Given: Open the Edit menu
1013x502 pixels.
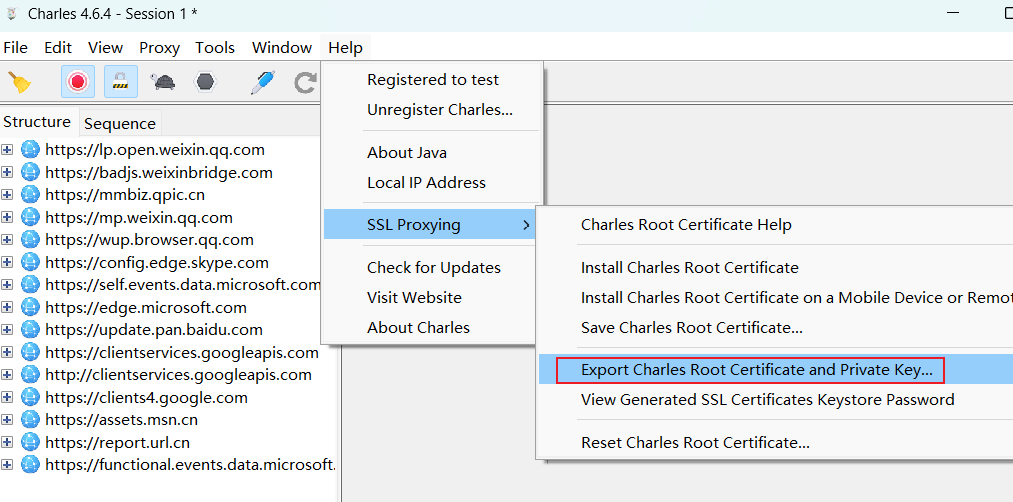Looking at the screenshot, I should pyautogui.click(x=58, y=48).
